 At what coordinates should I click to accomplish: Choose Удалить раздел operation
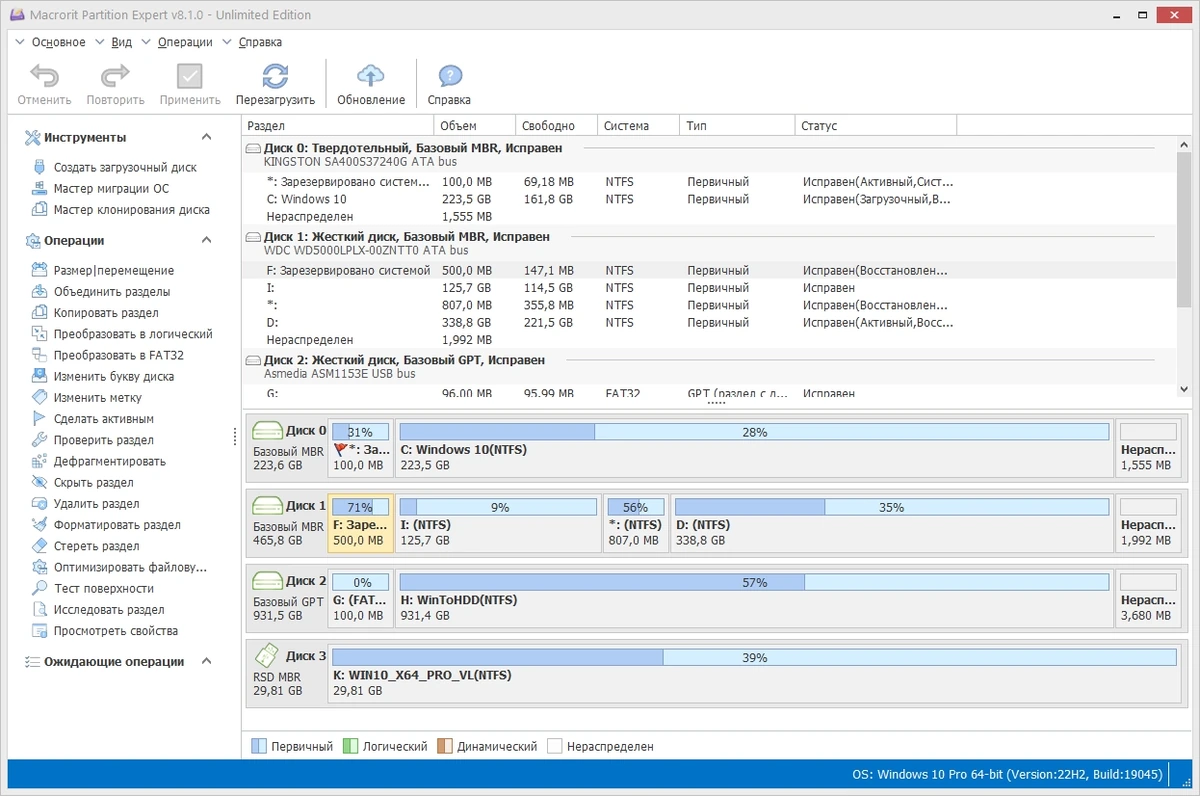(x=97, y=504)
